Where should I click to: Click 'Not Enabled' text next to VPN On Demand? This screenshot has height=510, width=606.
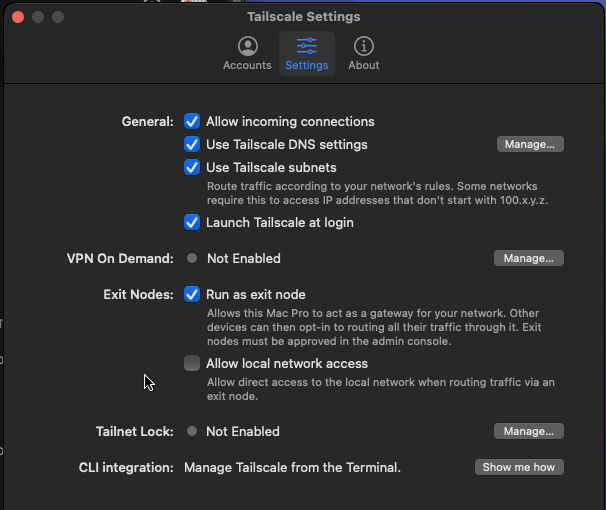pyautogui.click(x=244, y=258)
